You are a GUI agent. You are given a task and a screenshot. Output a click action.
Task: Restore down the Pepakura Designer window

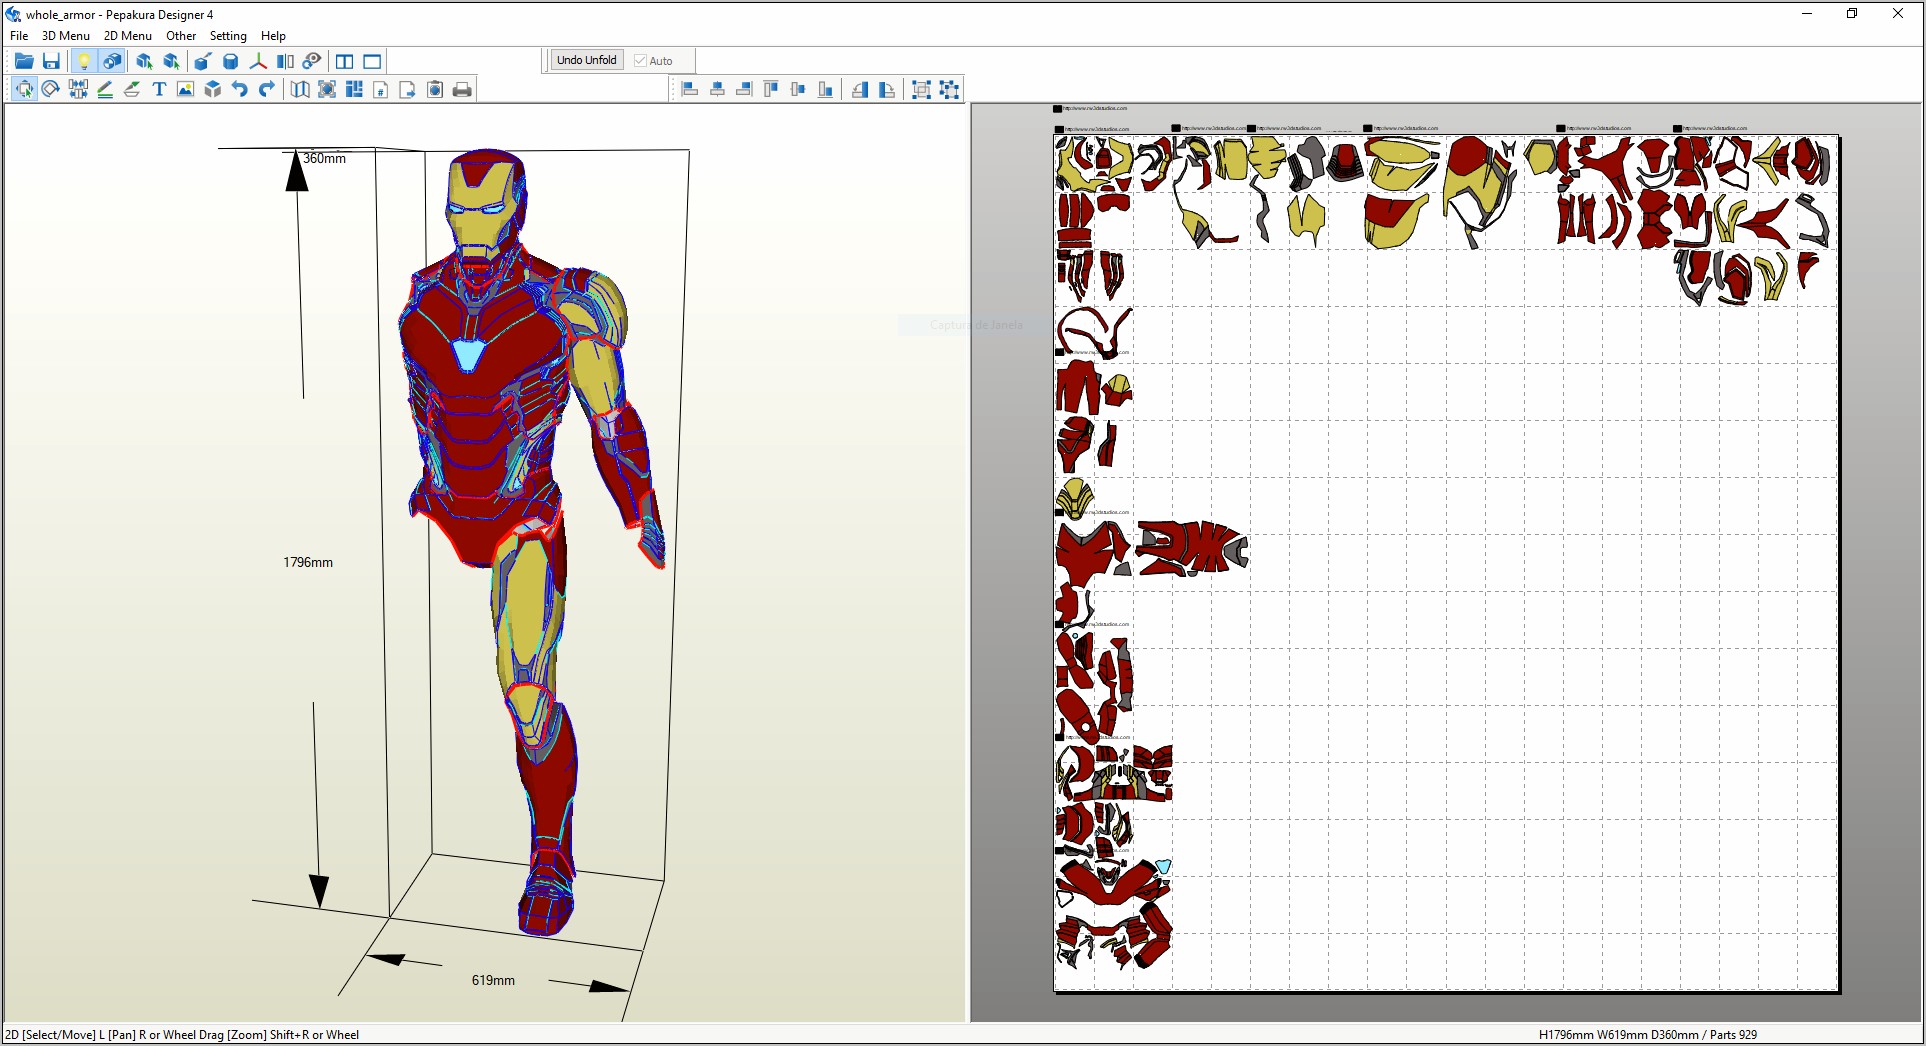pos(1852,14)
